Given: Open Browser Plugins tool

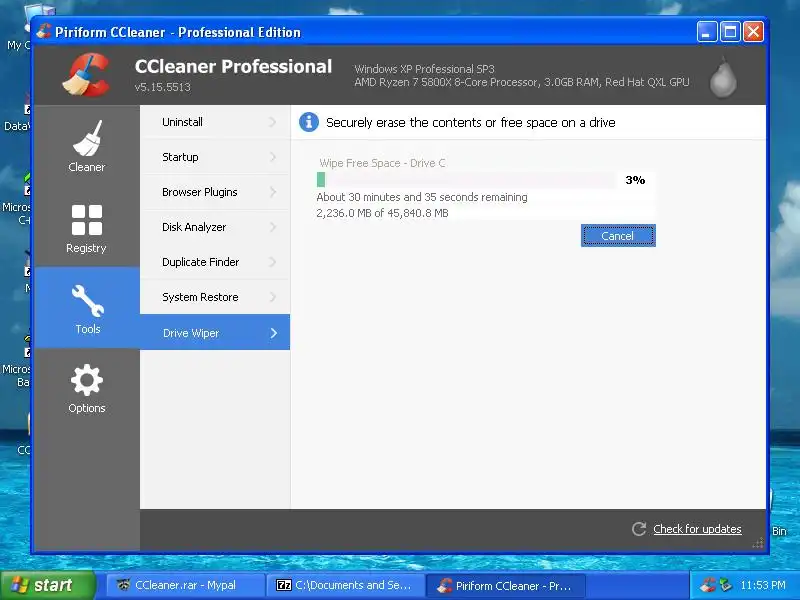Looking at the screenshot, I should click(x=215, y=192).
